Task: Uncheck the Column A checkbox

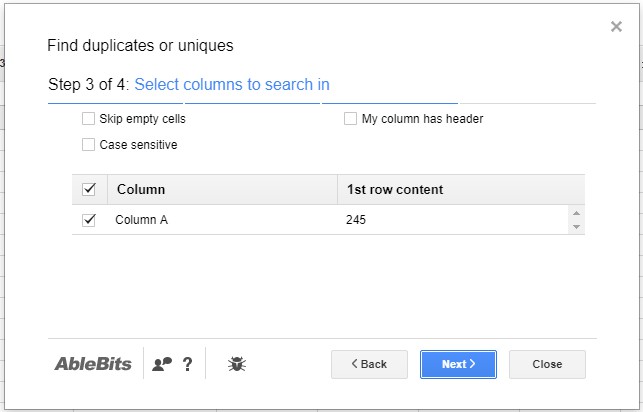Action: (89, 220)
